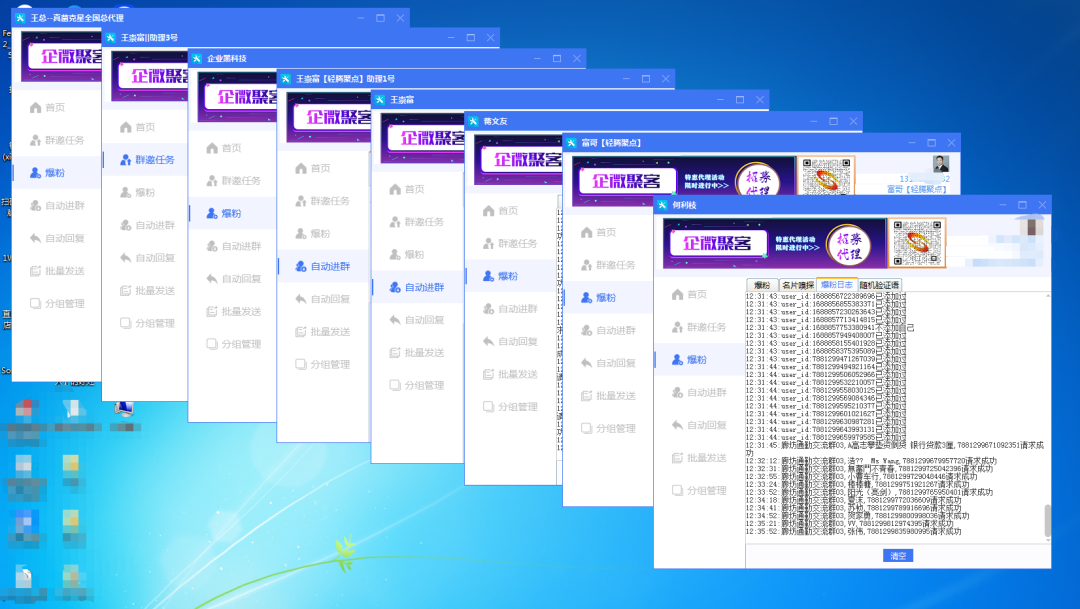Select 群邀任务 in the 王崇富||助理3号 window

coord(147,160)
